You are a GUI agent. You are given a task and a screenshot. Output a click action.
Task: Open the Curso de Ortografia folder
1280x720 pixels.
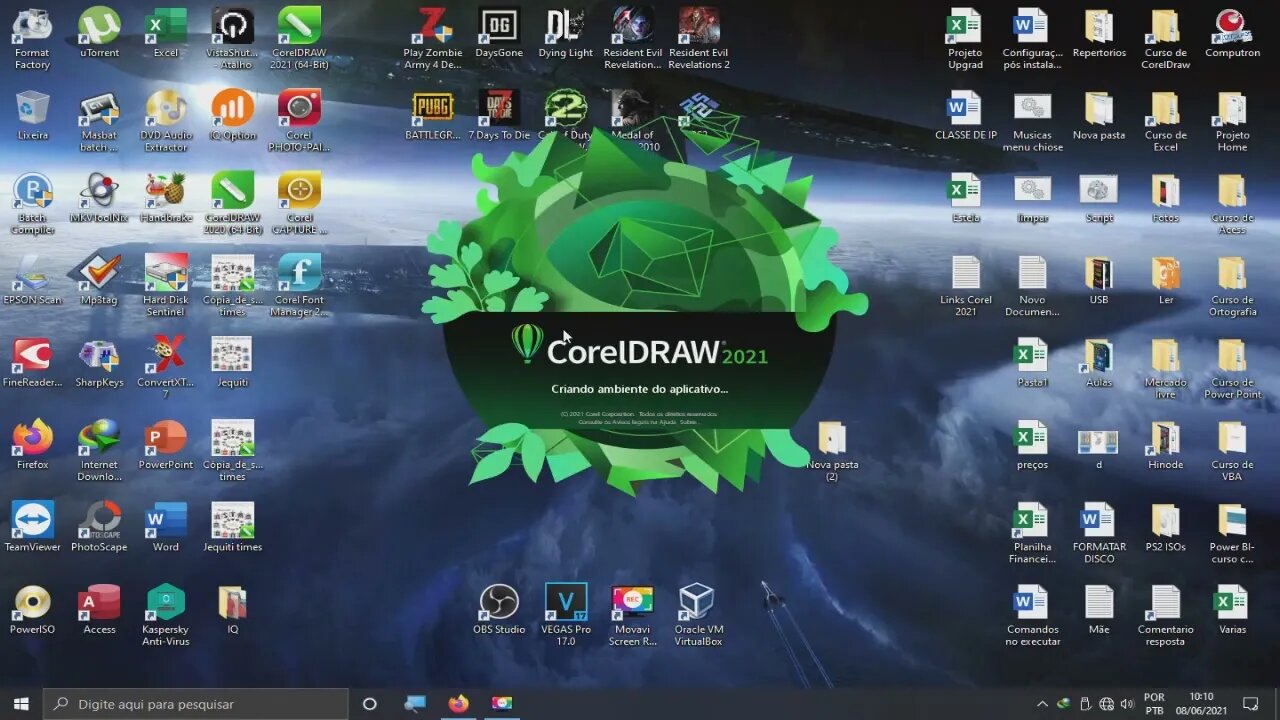(1232, 286)
